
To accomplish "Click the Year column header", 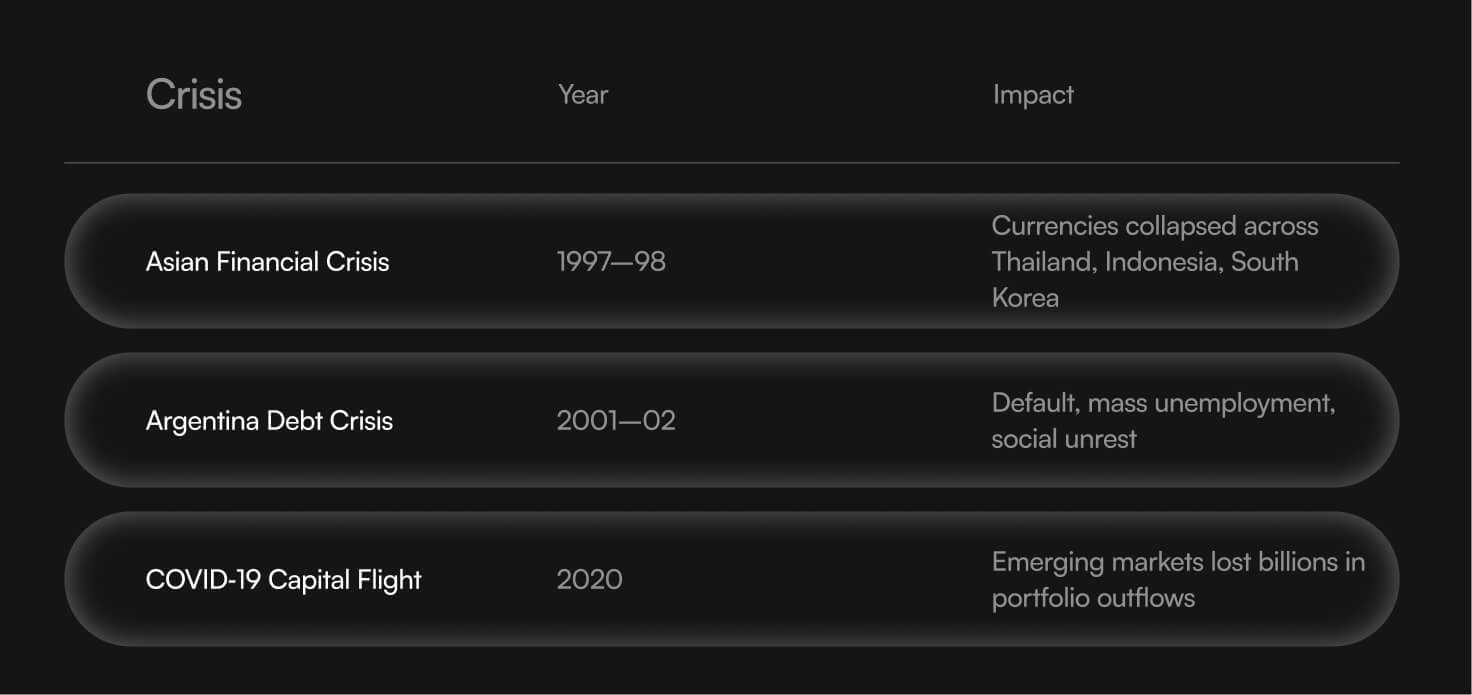I will click(583, 95).
